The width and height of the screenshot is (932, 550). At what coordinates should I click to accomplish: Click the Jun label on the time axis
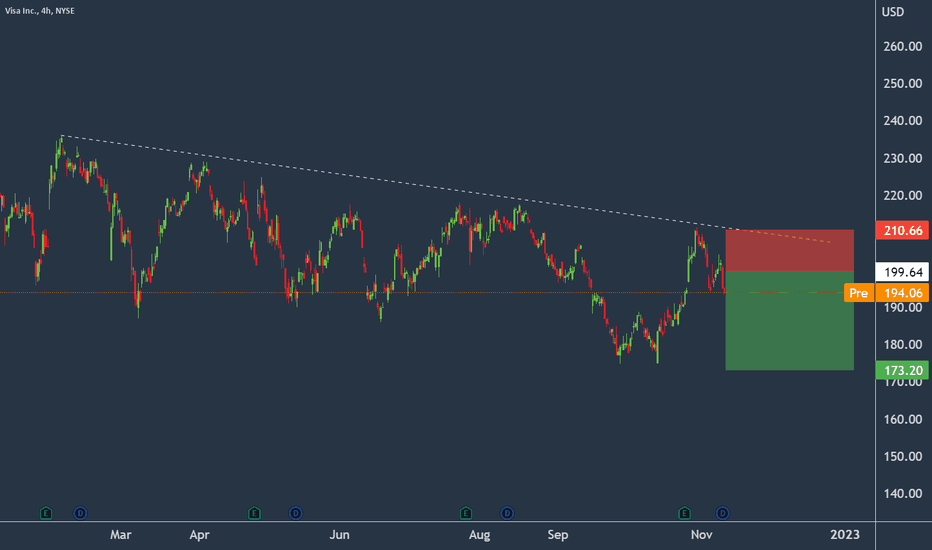(x=339, y=535)
